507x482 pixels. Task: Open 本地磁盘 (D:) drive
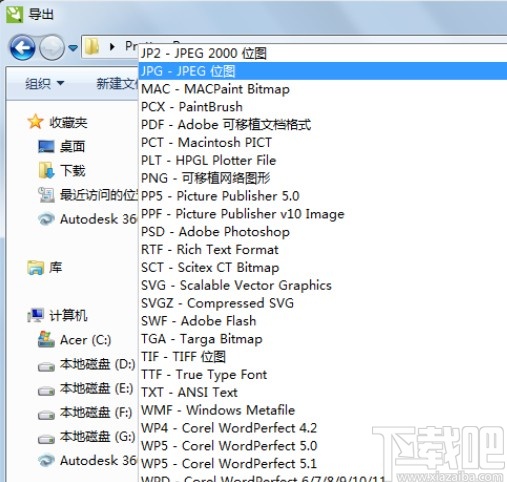pos(97,364)
